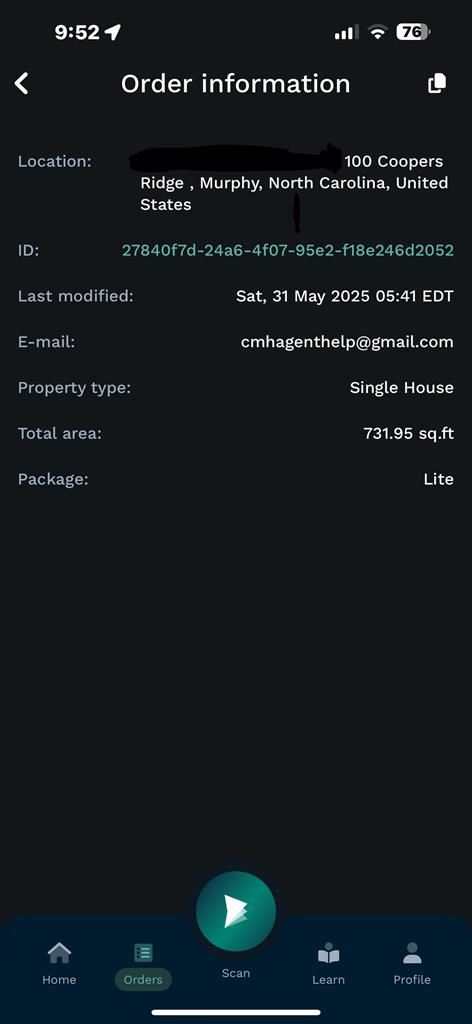The width and height of the screenshot is (472, 1024).
Task: Start a scan with the green Scan button
Action: click(236, 911)
